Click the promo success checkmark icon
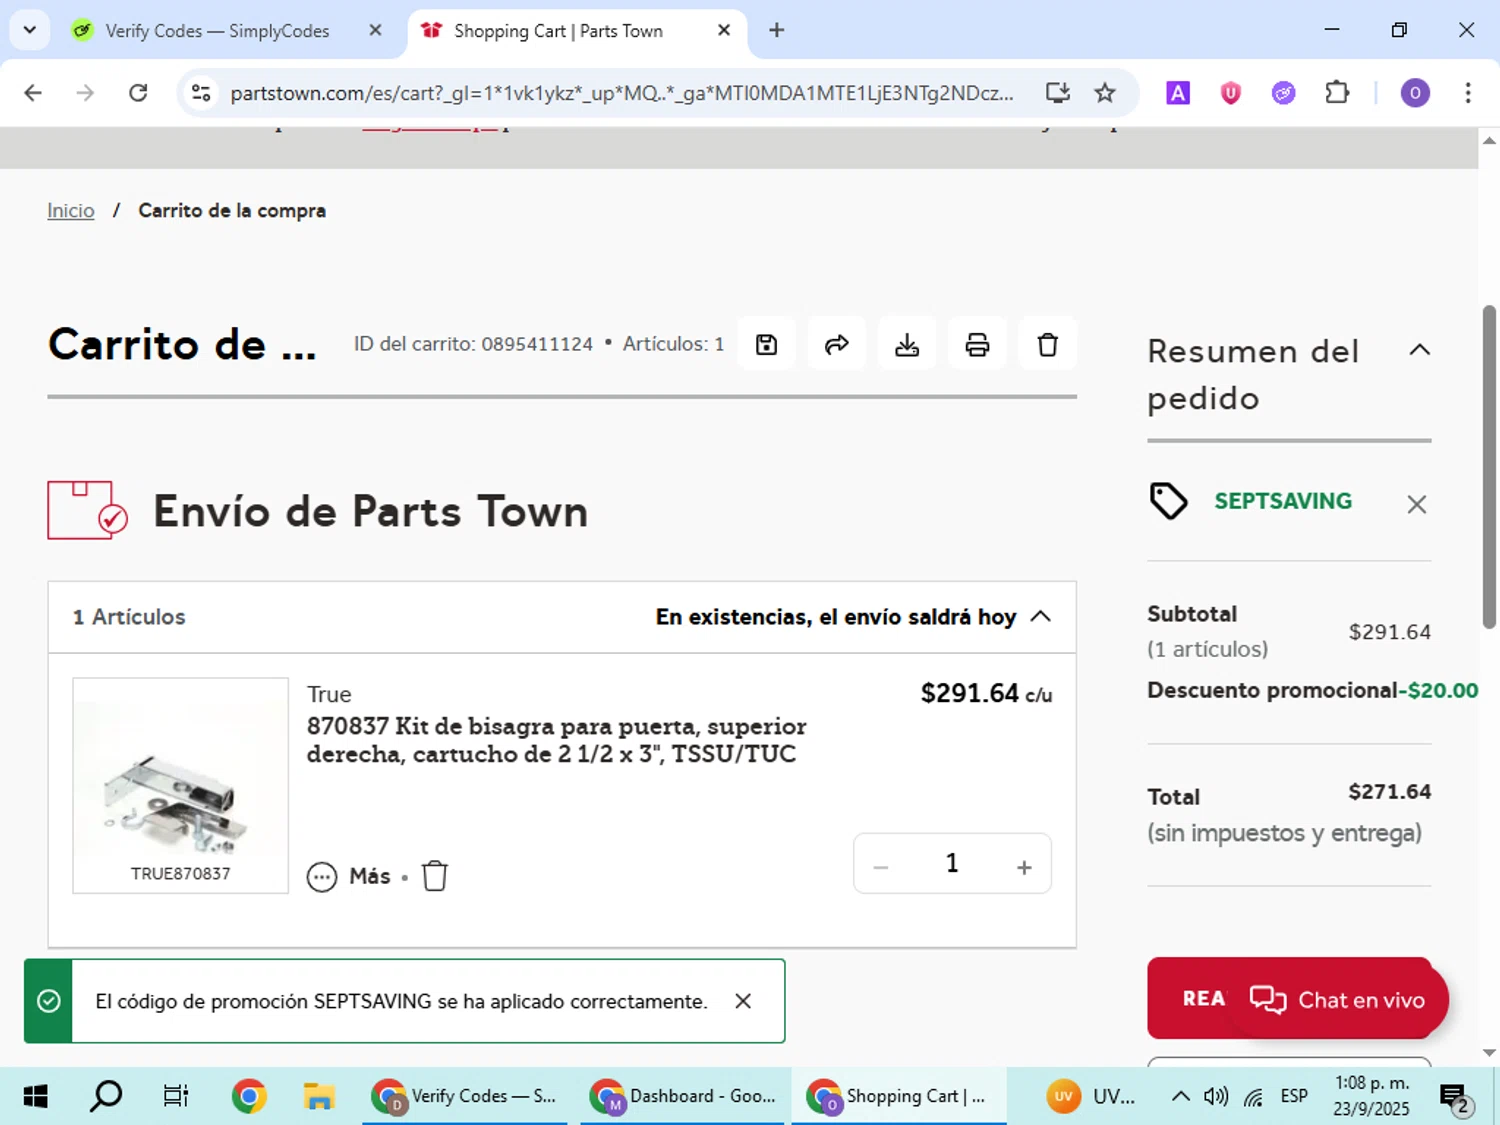Screen dimensions: 1500x1125 48,1001
